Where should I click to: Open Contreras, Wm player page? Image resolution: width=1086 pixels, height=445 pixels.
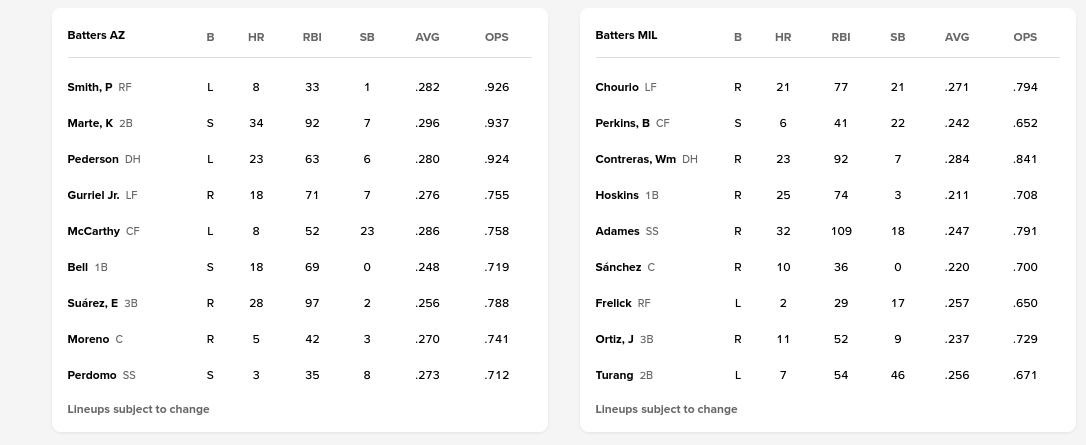[x=635, y=159]
